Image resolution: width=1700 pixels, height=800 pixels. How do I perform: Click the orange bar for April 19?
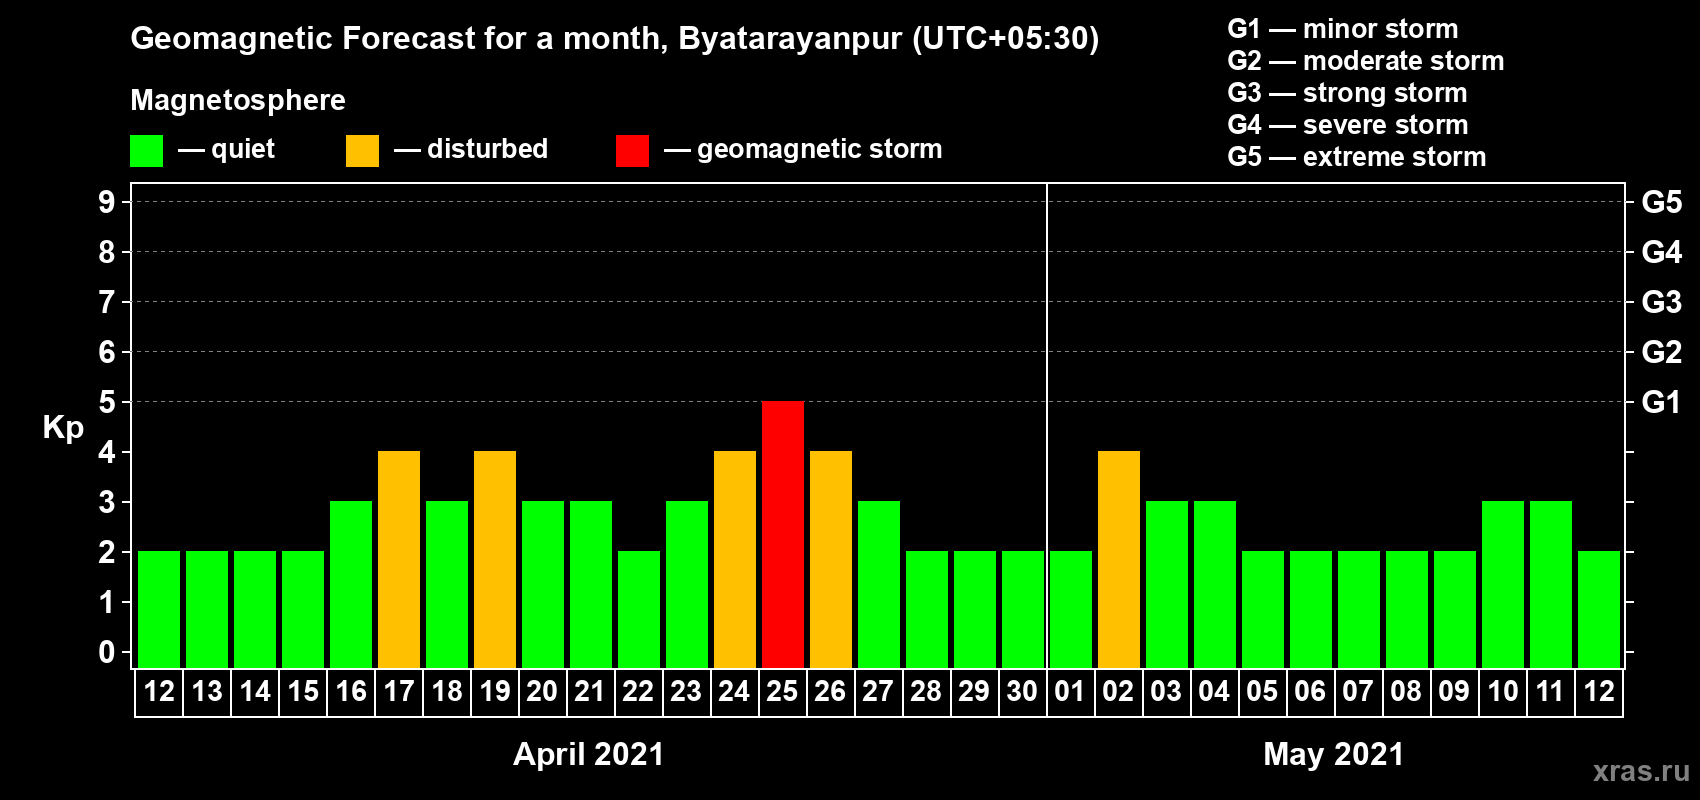click(495, 559)
